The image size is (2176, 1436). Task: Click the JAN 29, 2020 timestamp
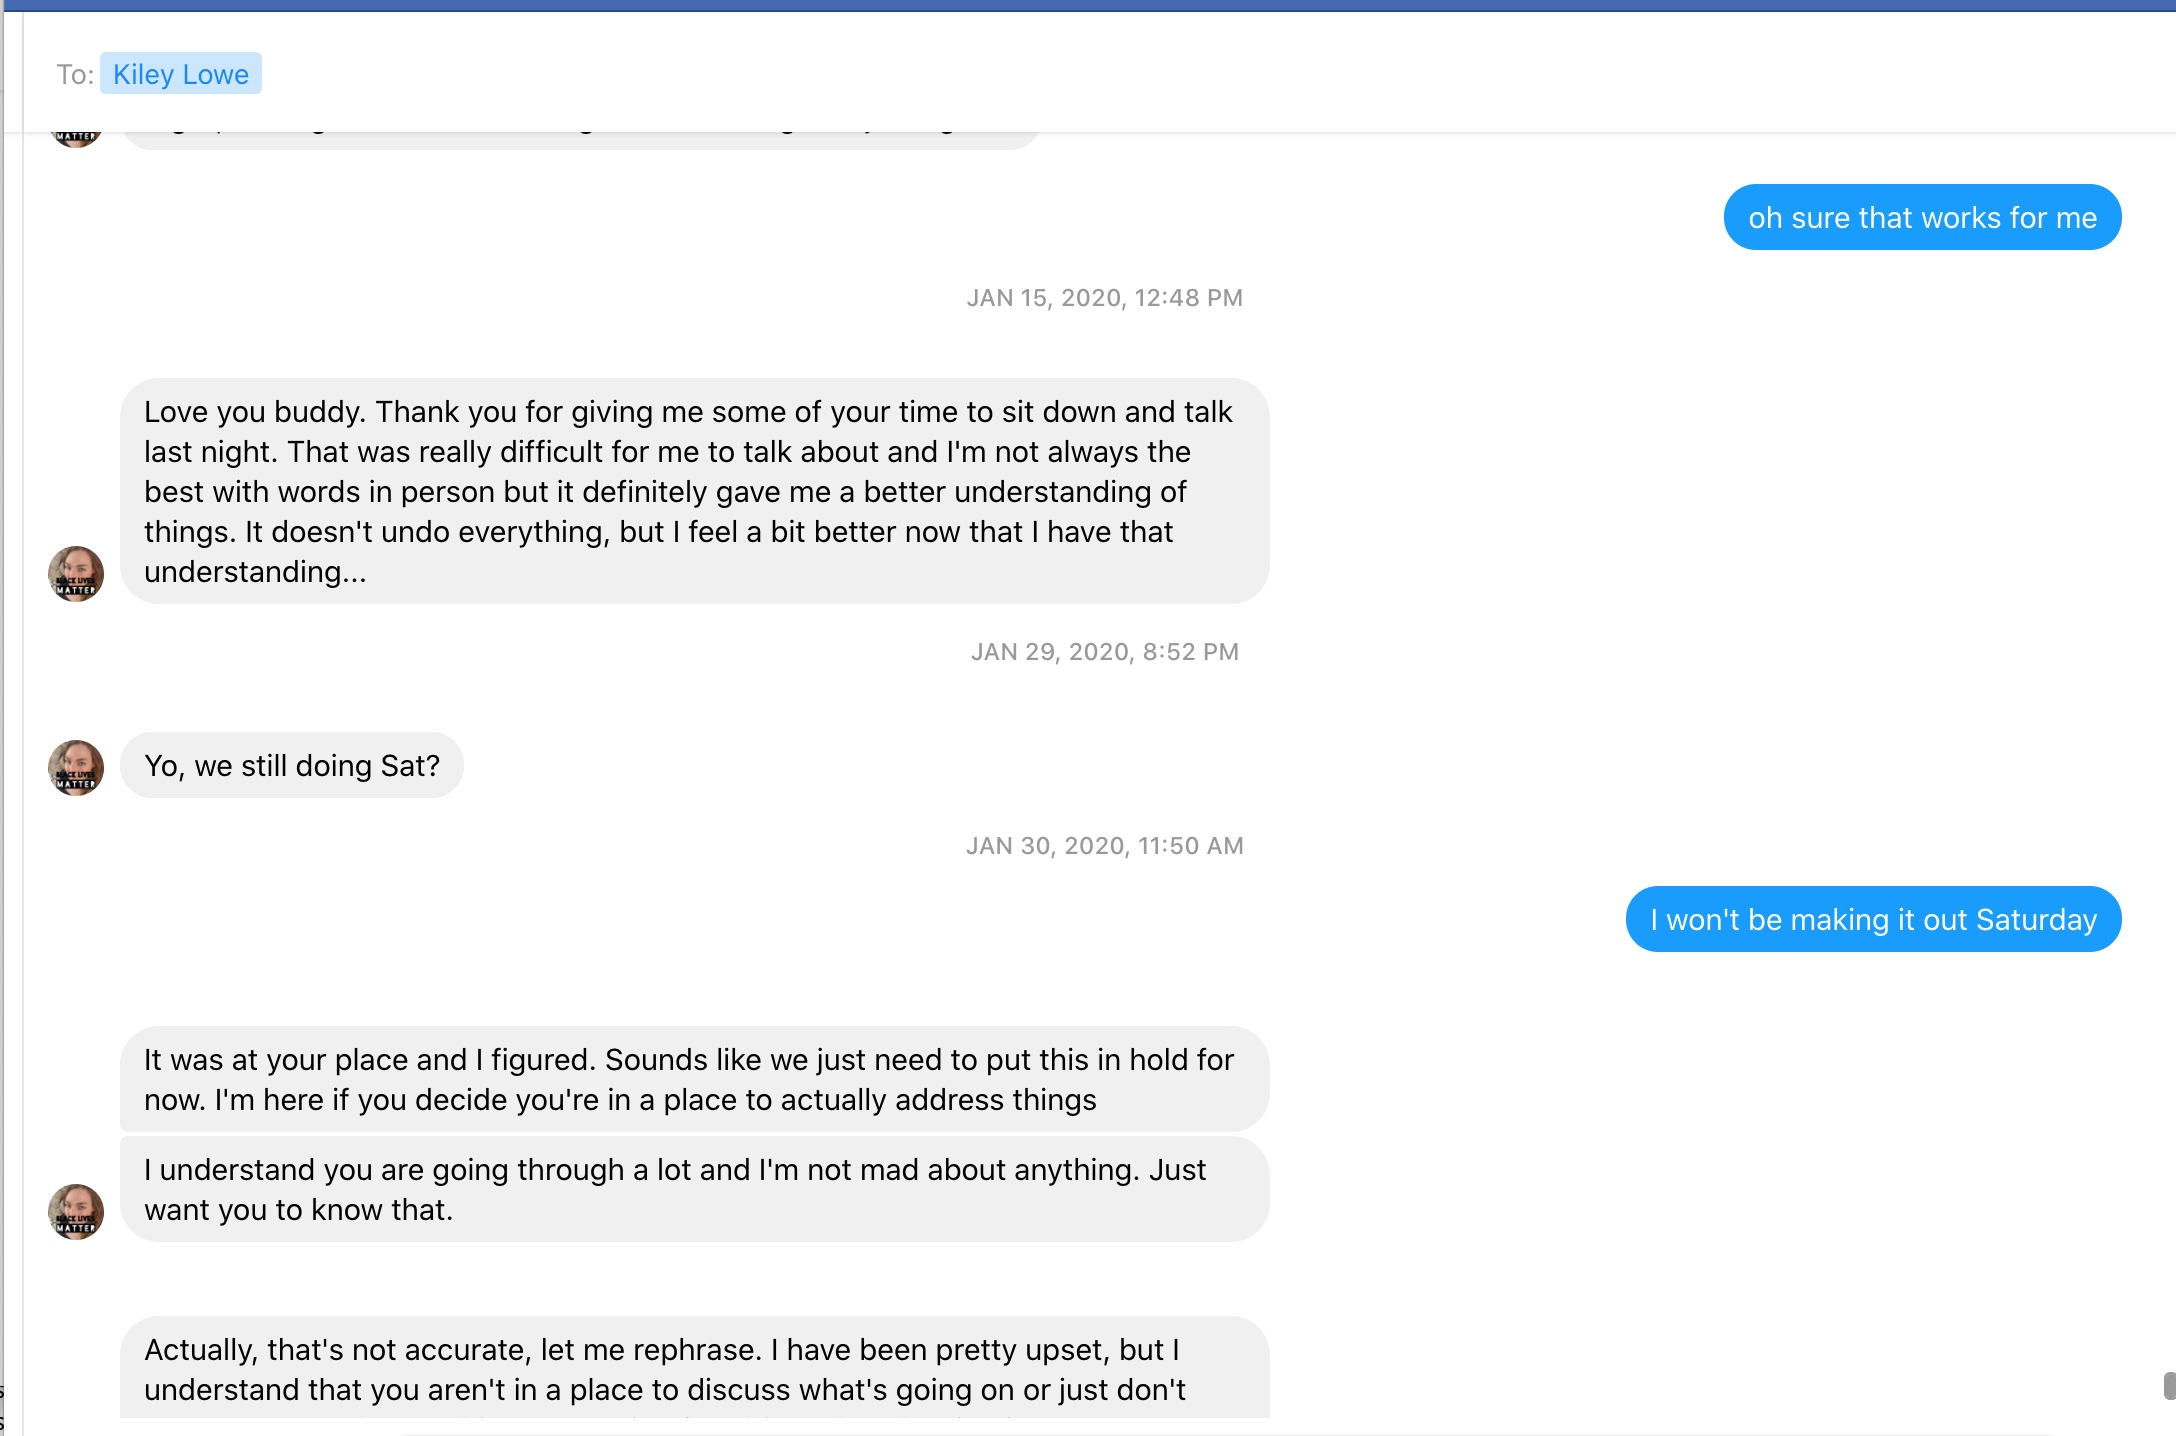[1104, 652]
